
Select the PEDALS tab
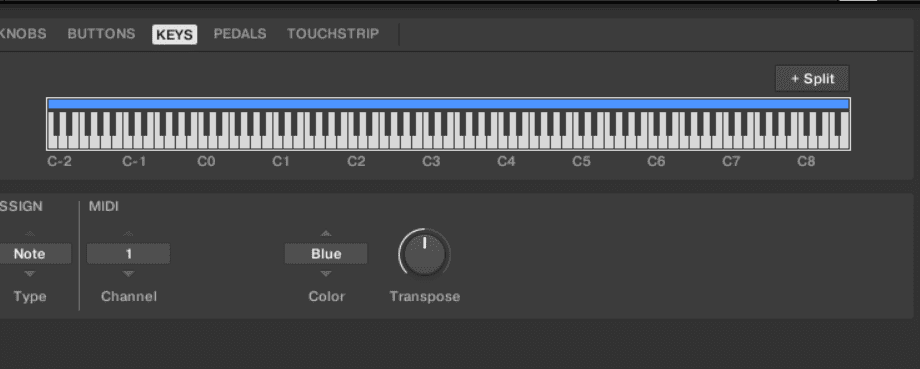pyautogui.click(x=240, y=34)
